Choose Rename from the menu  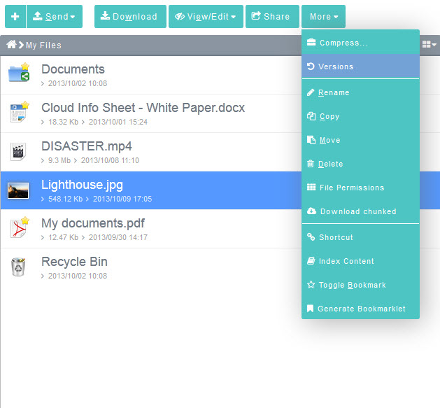[x=360, y=92]
